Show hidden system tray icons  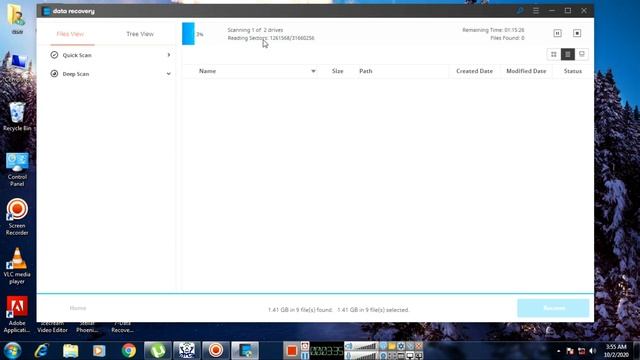click(558, 351)
